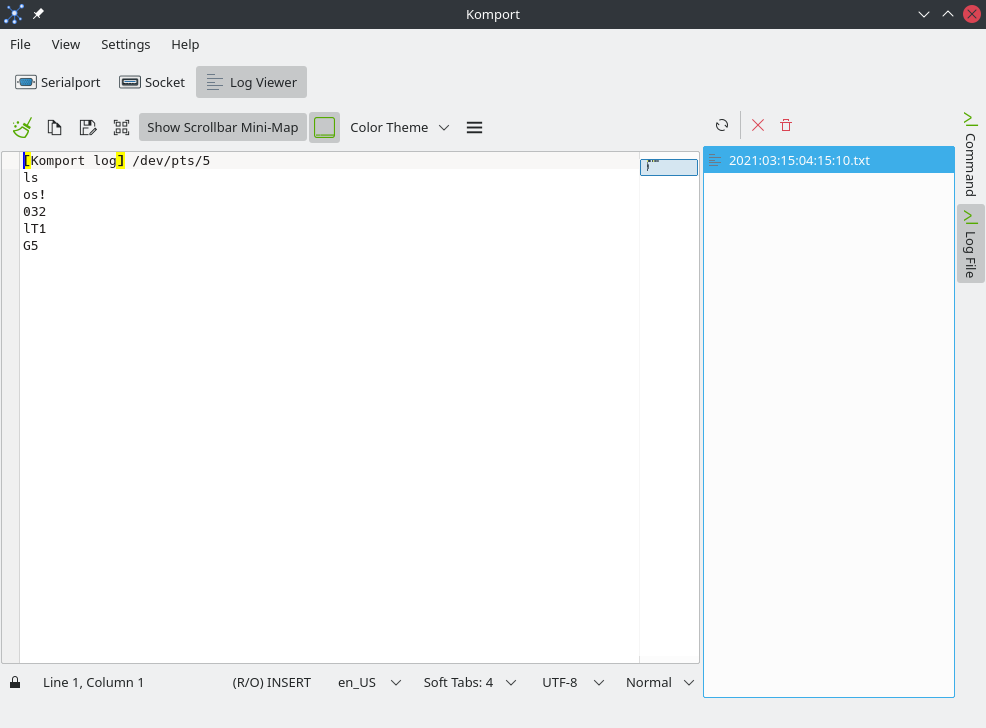
Task: Open the View menu
Action: pyautogui.click(x=66, y=45)
